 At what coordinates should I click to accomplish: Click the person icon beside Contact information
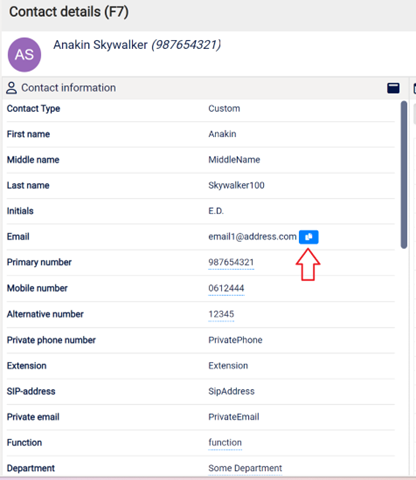tap(11, 88)
